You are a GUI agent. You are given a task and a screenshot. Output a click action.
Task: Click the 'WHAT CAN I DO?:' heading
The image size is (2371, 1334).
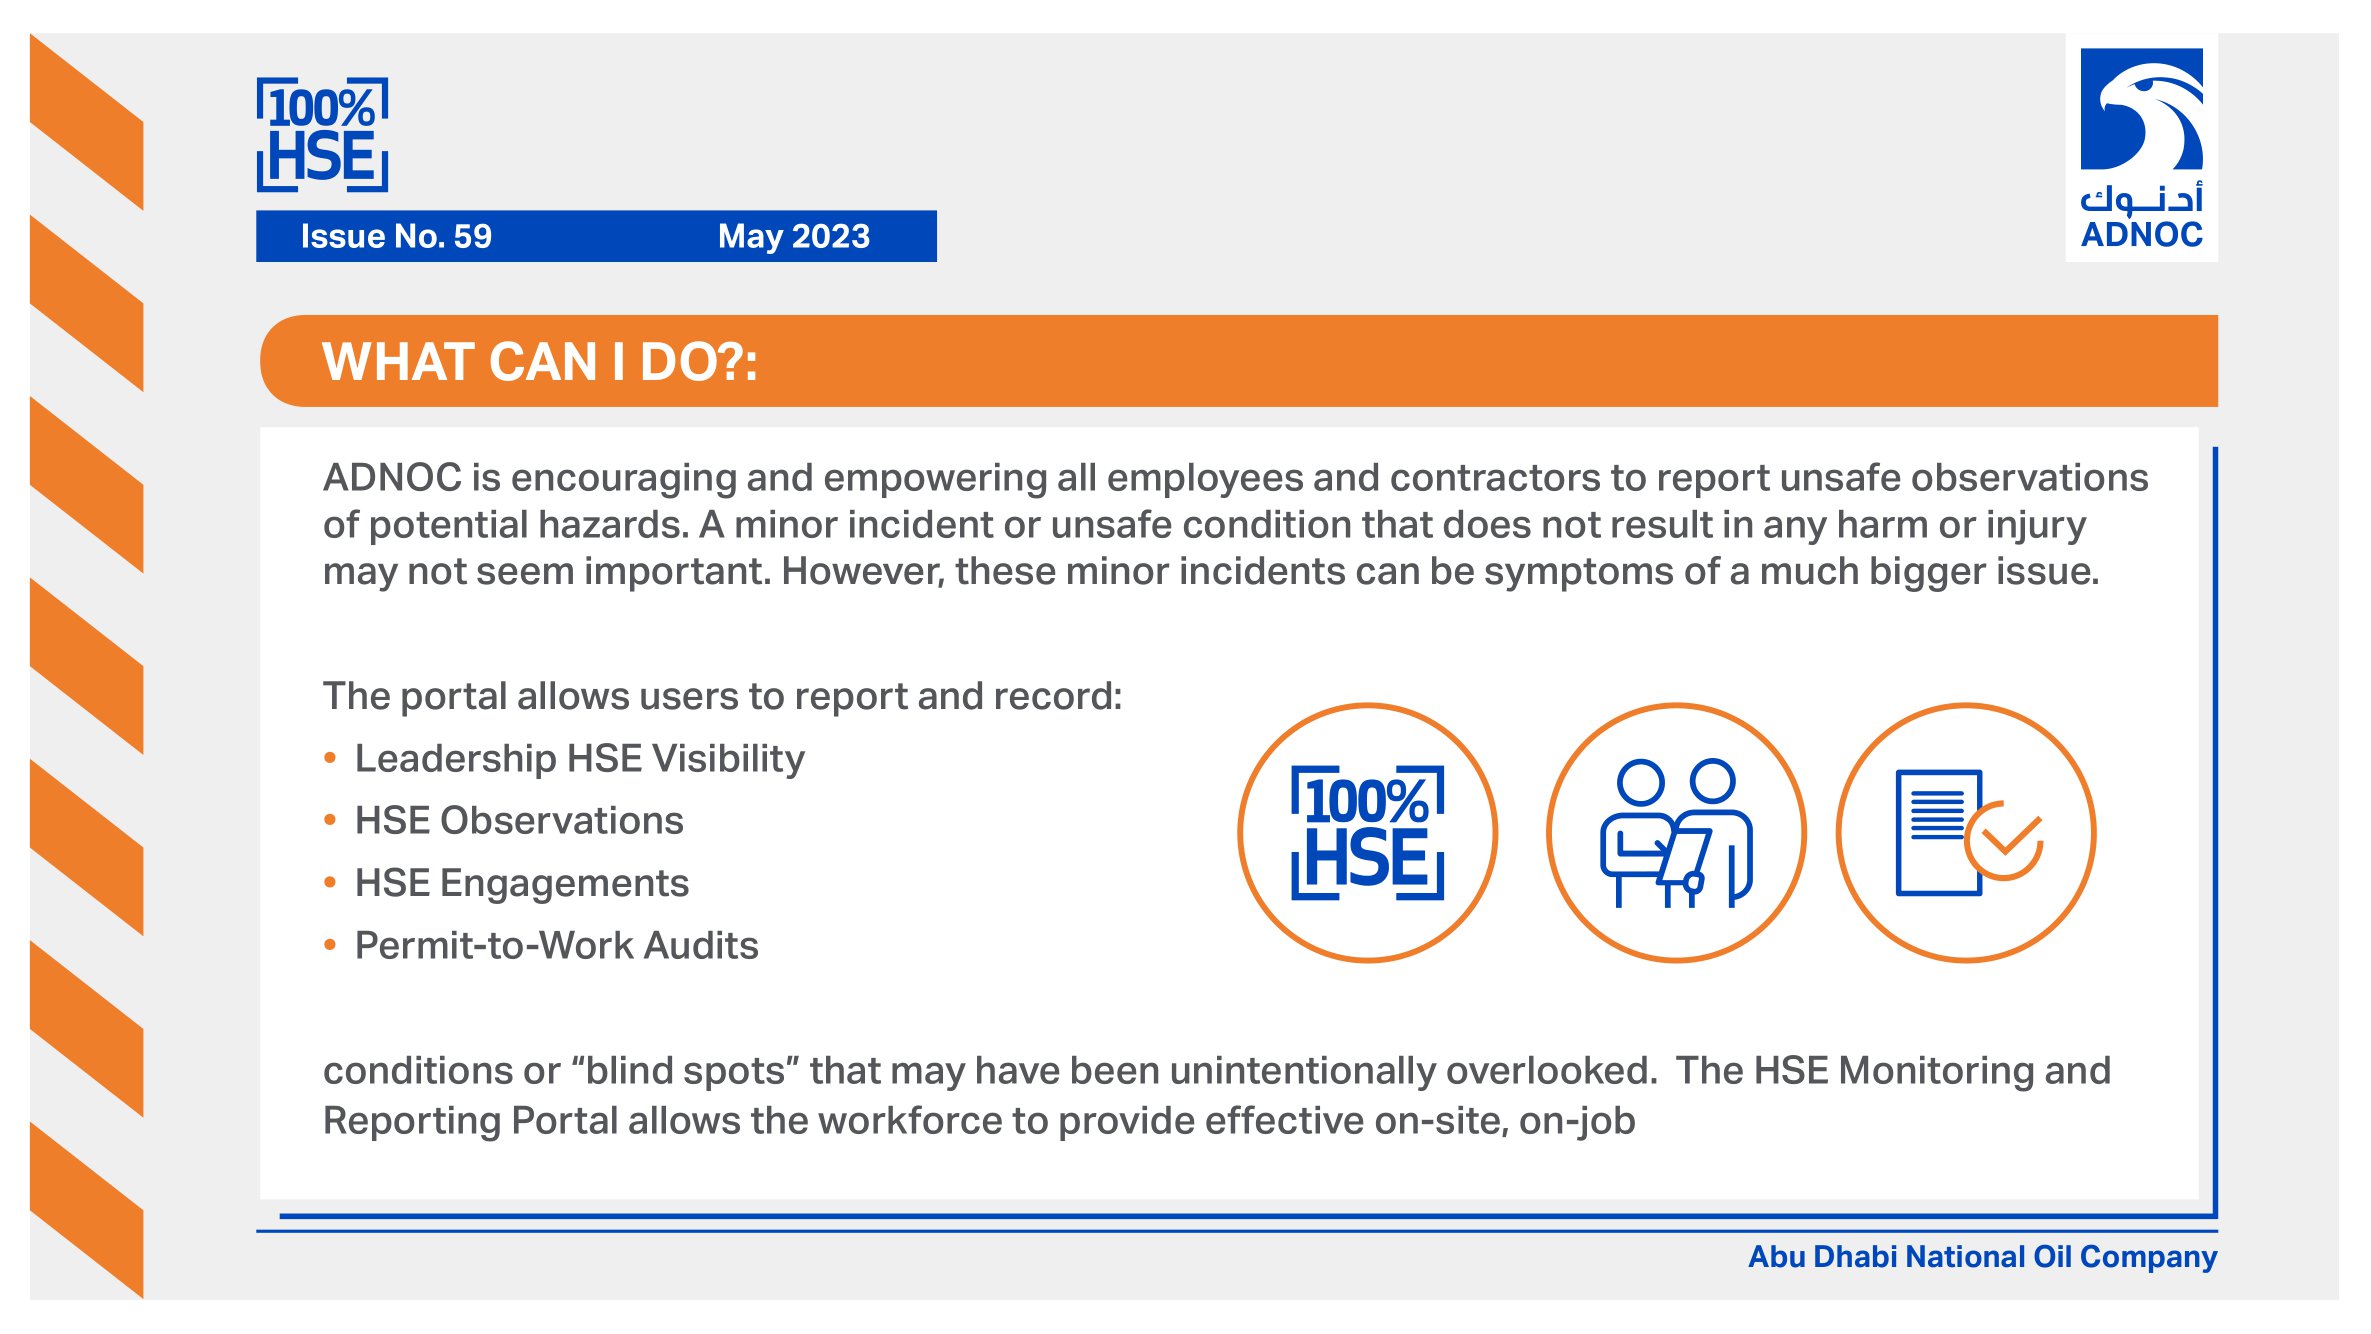coord(540,361)
